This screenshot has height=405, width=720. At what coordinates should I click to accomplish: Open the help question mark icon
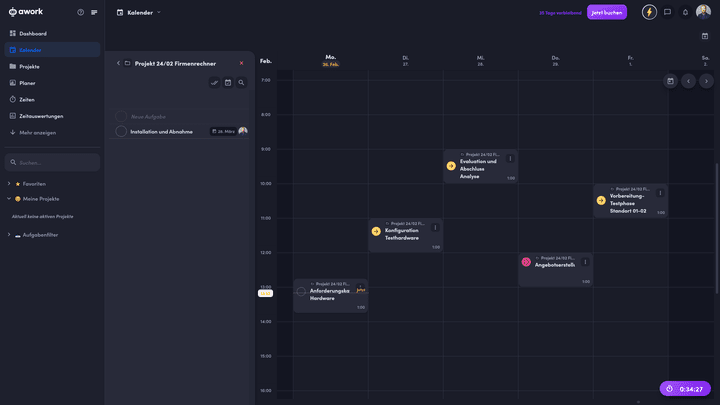point(81,12)
